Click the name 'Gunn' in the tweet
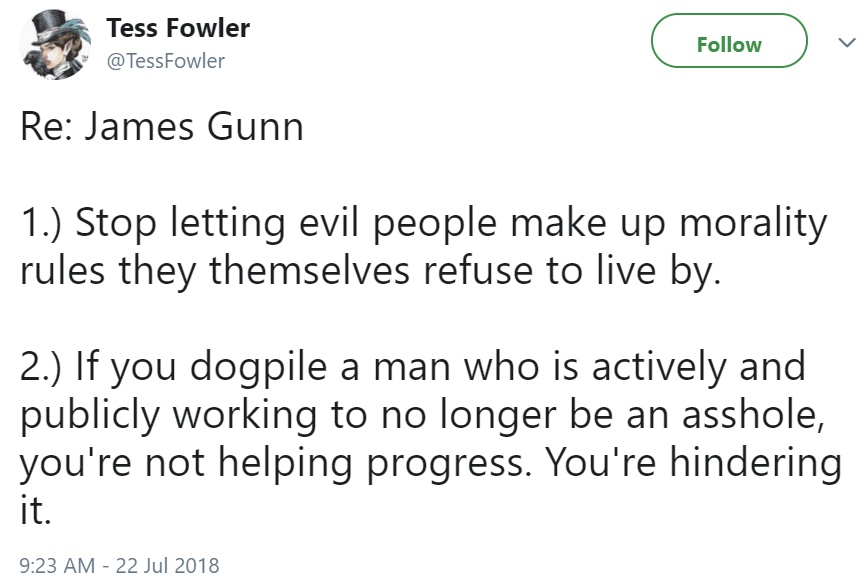 255,127
